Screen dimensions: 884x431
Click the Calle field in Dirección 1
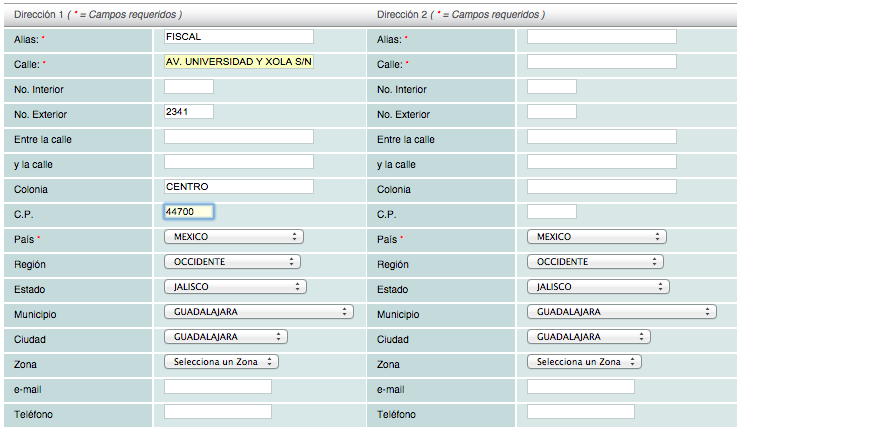point(238,62)
